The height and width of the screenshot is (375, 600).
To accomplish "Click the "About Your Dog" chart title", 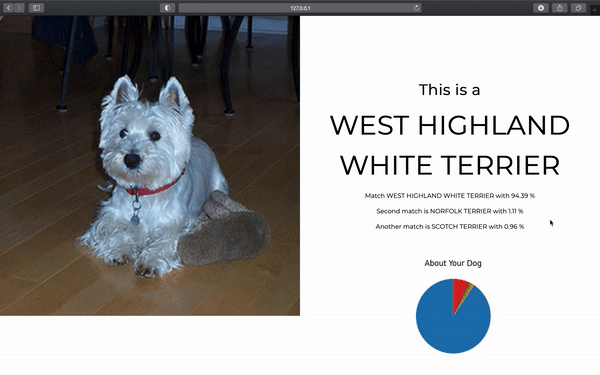I will click(x=453, y=263).
